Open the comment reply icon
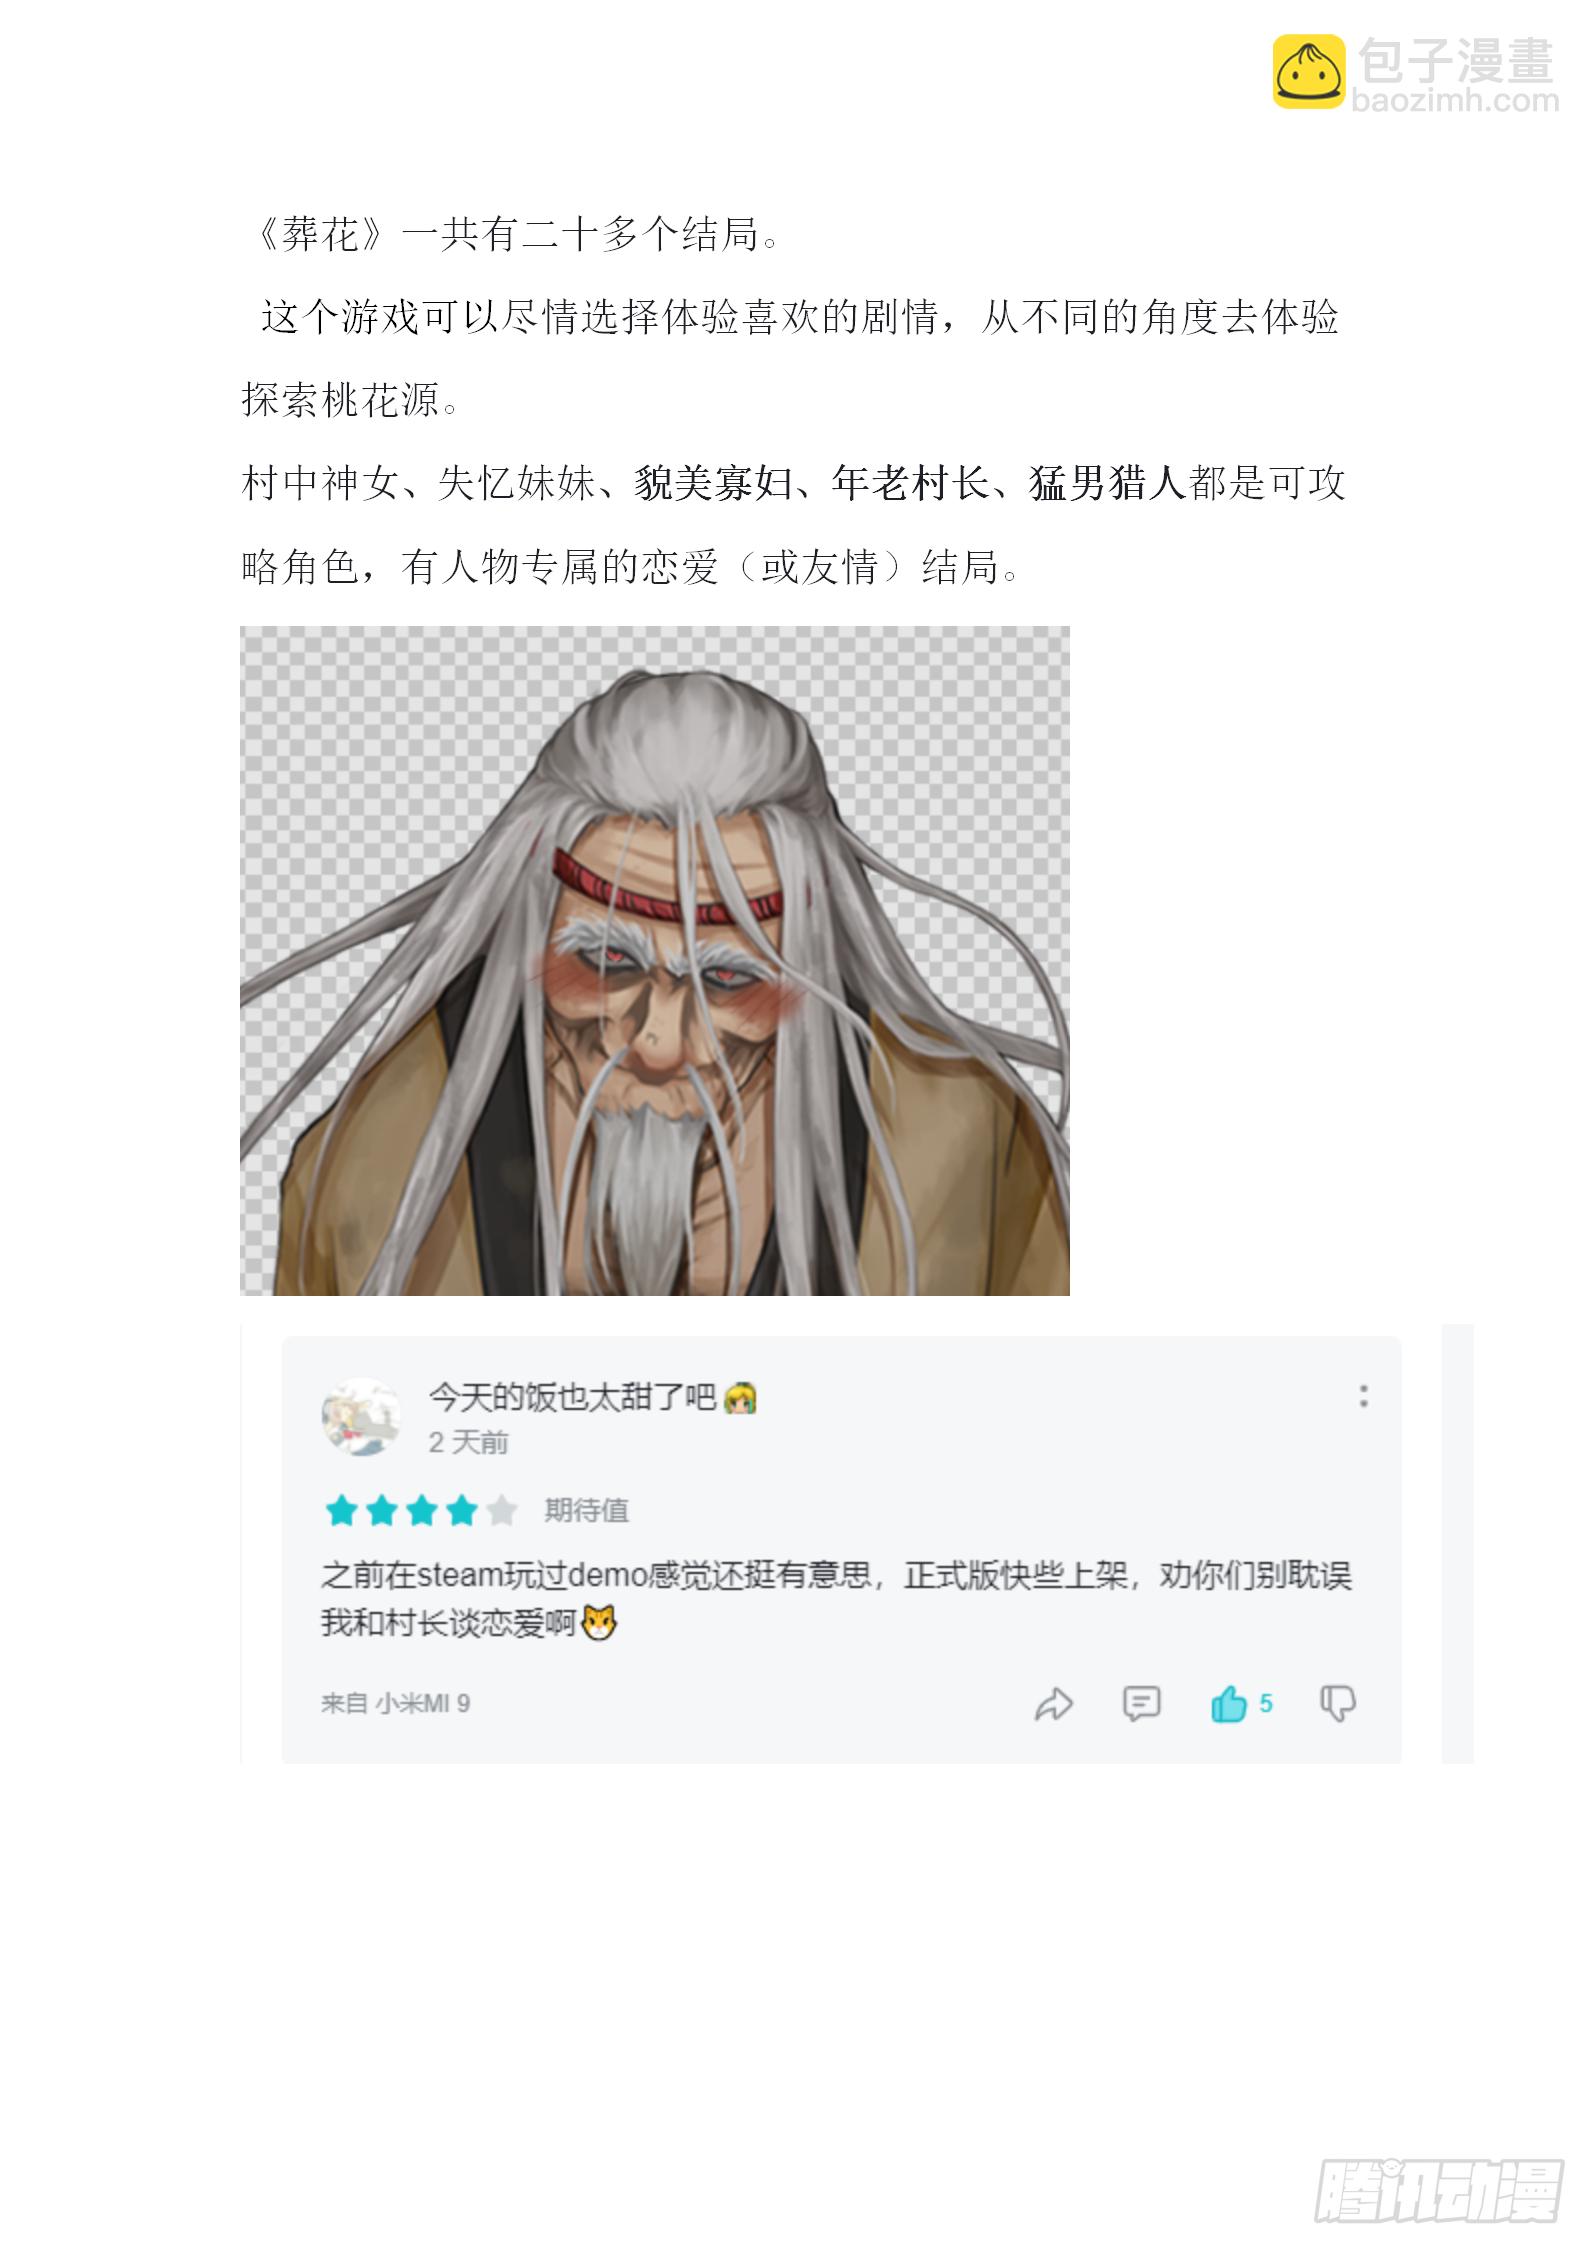 point(1141,1703)
